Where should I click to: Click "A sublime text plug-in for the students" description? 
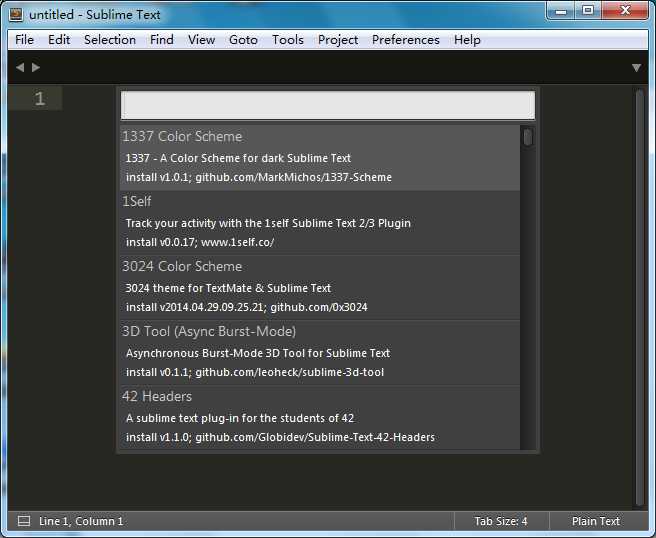pyautogui.click(x=240, y=418)
